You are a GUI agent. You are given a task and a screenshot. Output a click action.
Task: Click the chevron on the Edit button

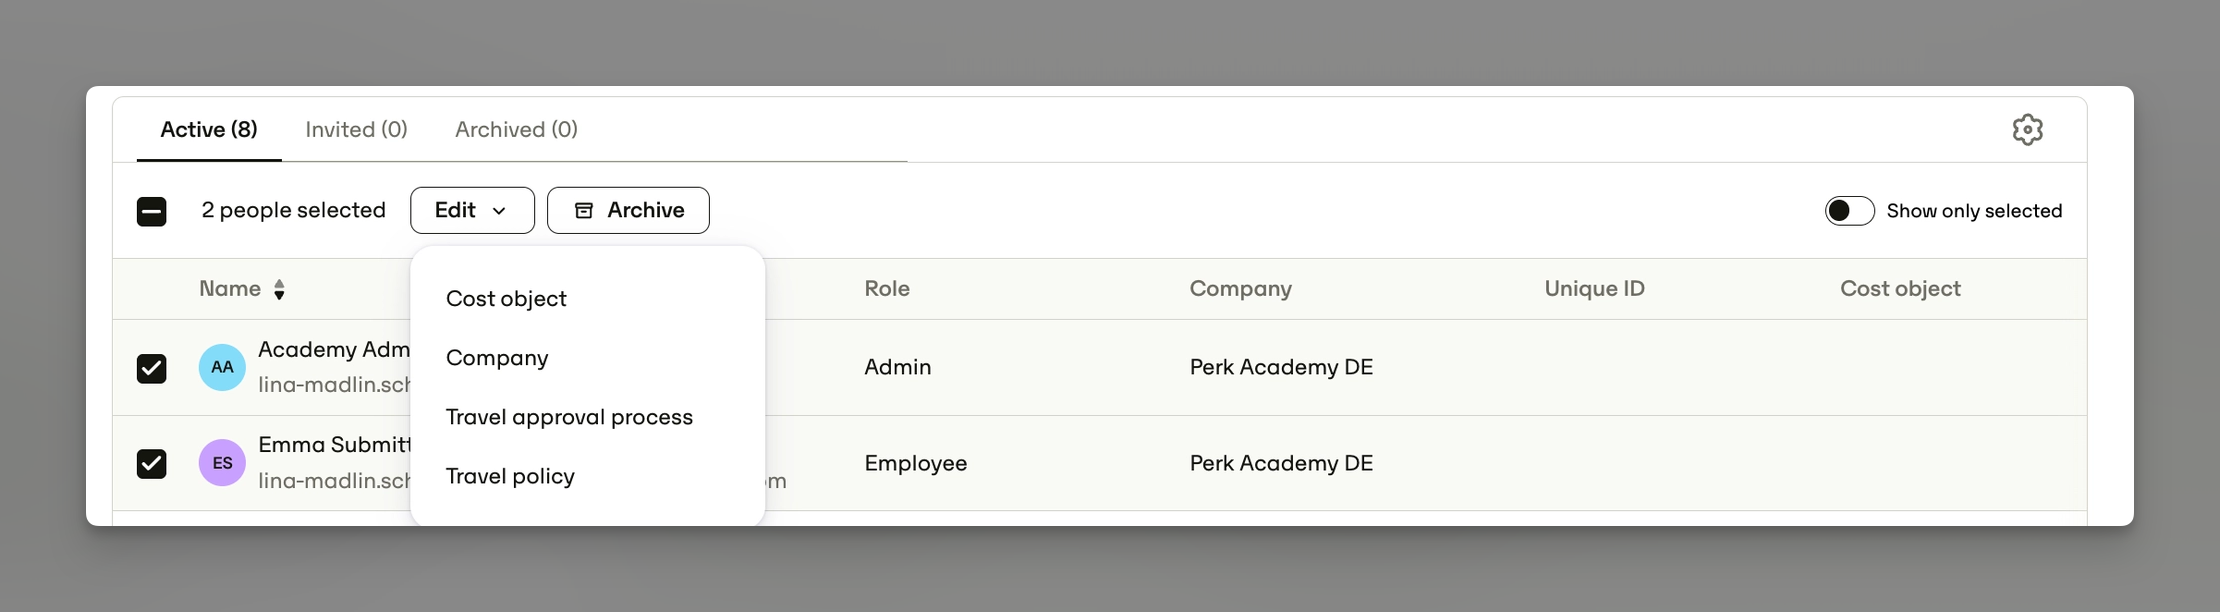(x=499, y=211)
